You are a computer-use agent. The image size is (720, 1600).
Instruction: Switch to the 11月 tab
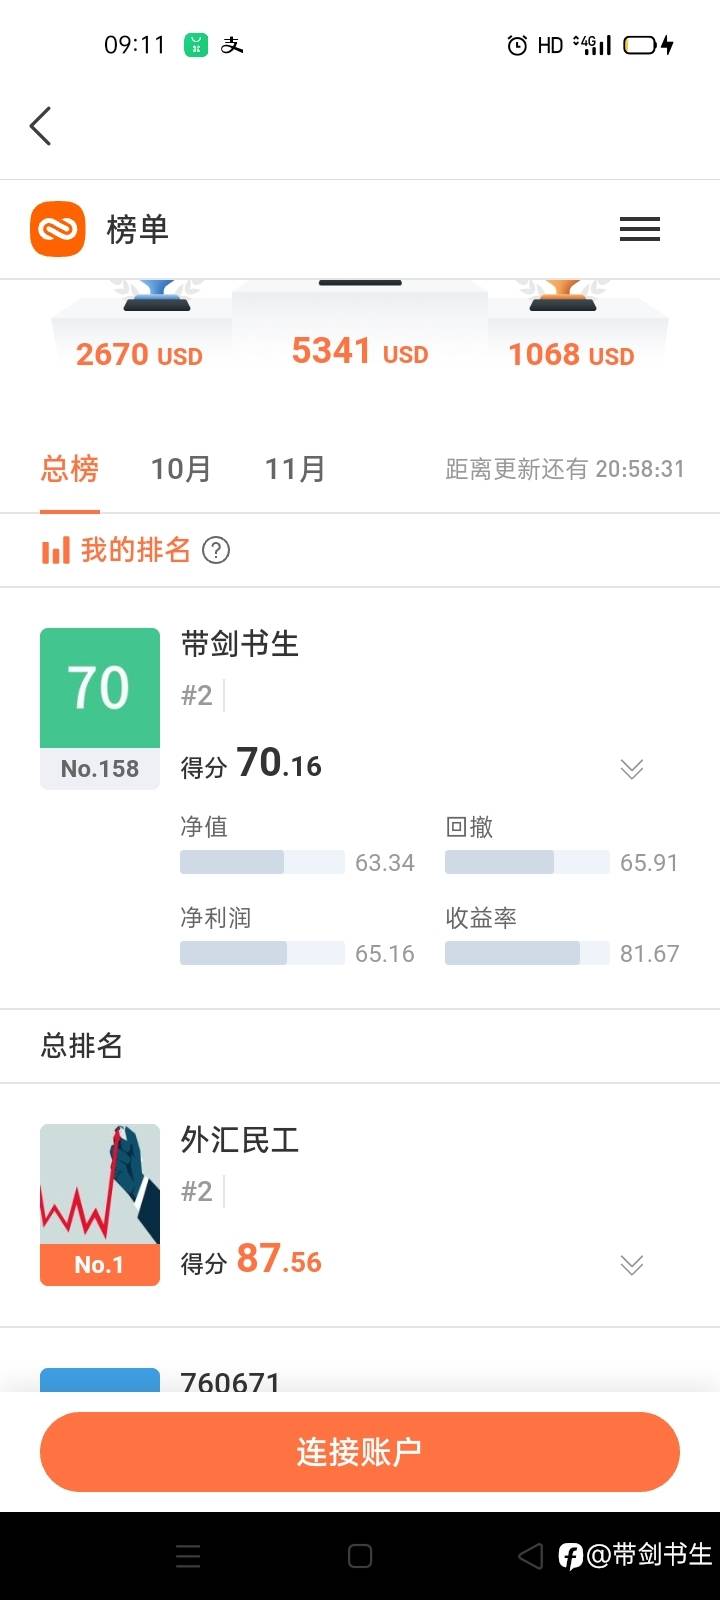click(x=295, y=468)
